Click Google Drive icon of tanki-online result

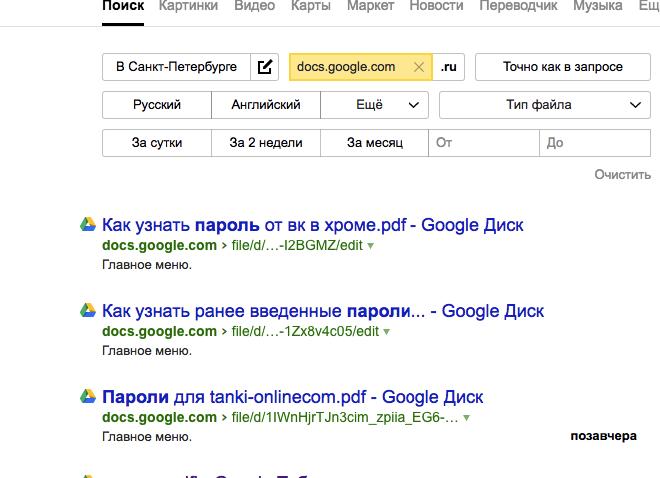88,397
